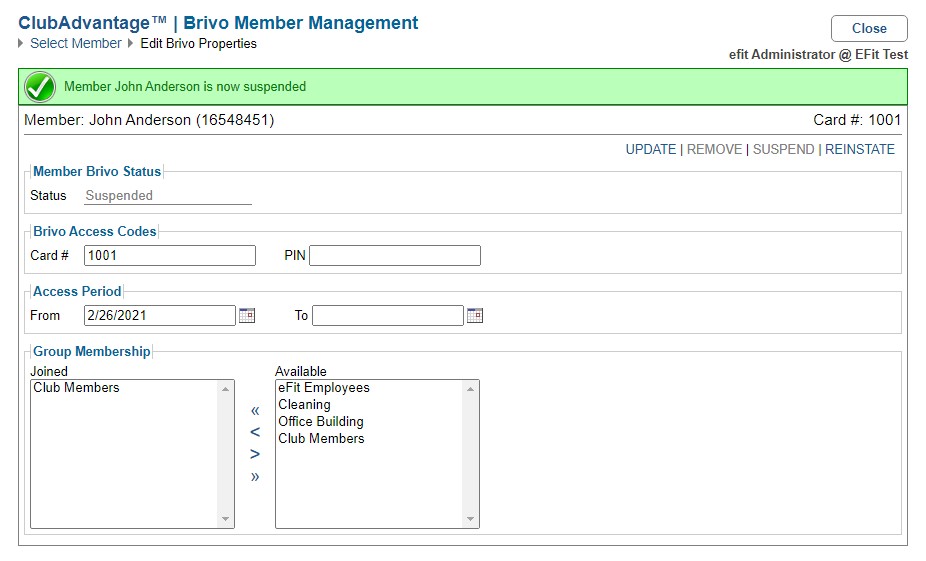926x561 pixels.
Task: Click the Edit Brivo Properties breadcrumb
Action: 198,44
